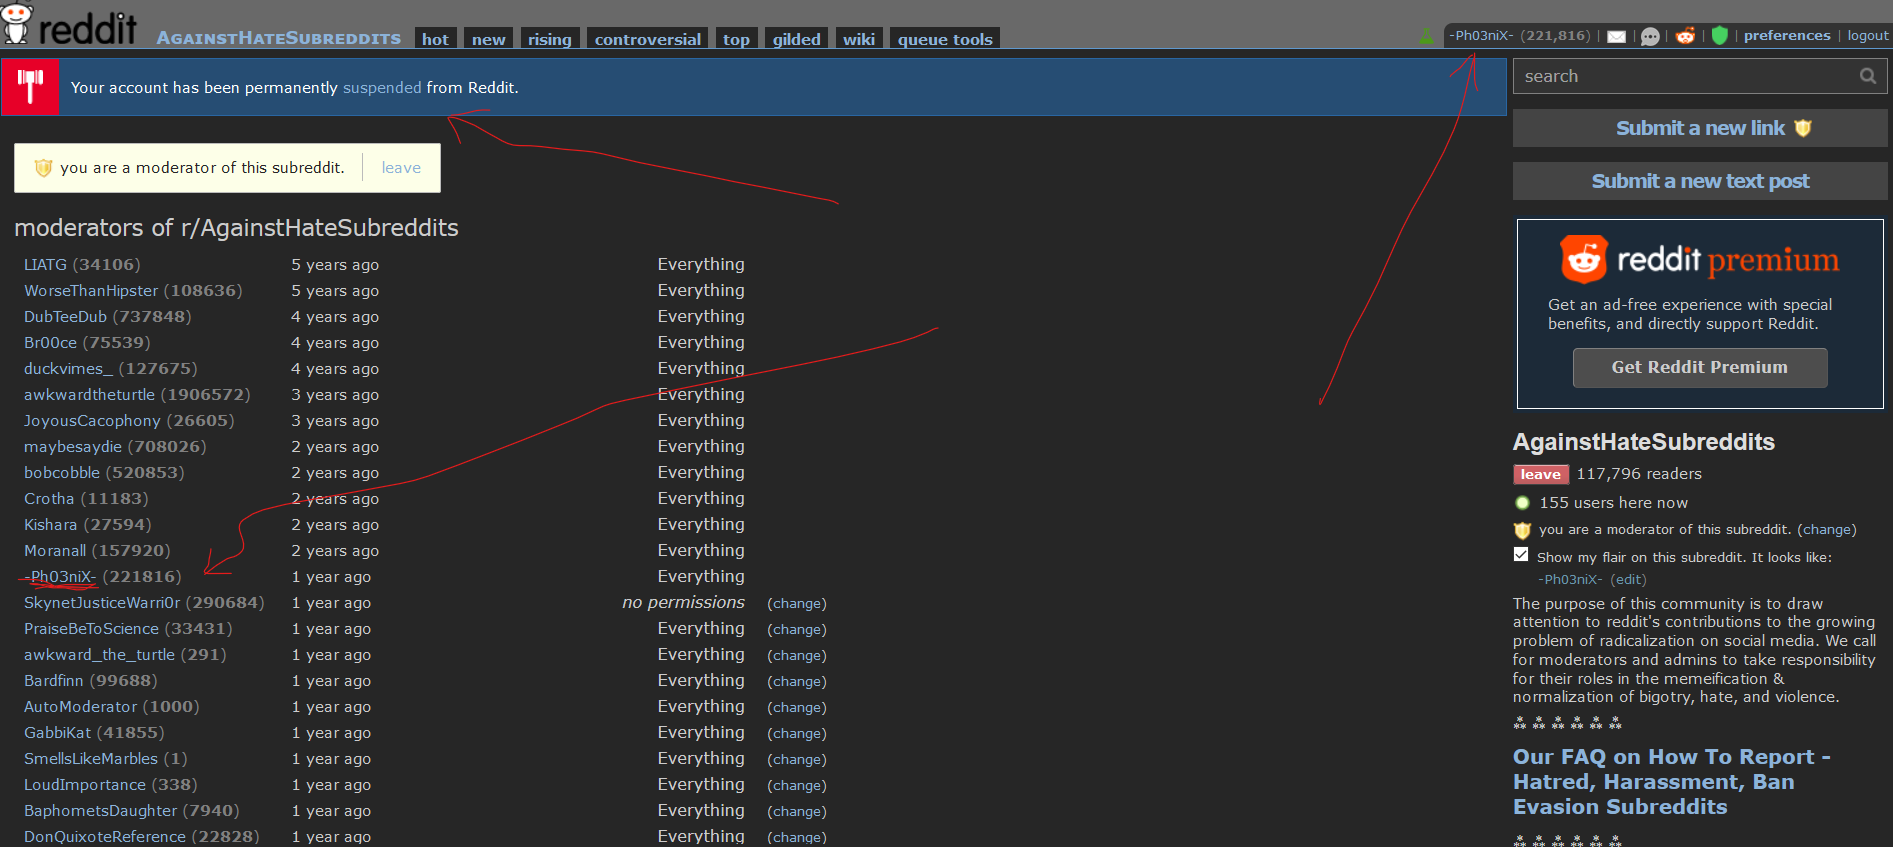This screenshot has height=847, width=1893.
Task: Open moderator bobcobble profile
Action: point(62,473)
